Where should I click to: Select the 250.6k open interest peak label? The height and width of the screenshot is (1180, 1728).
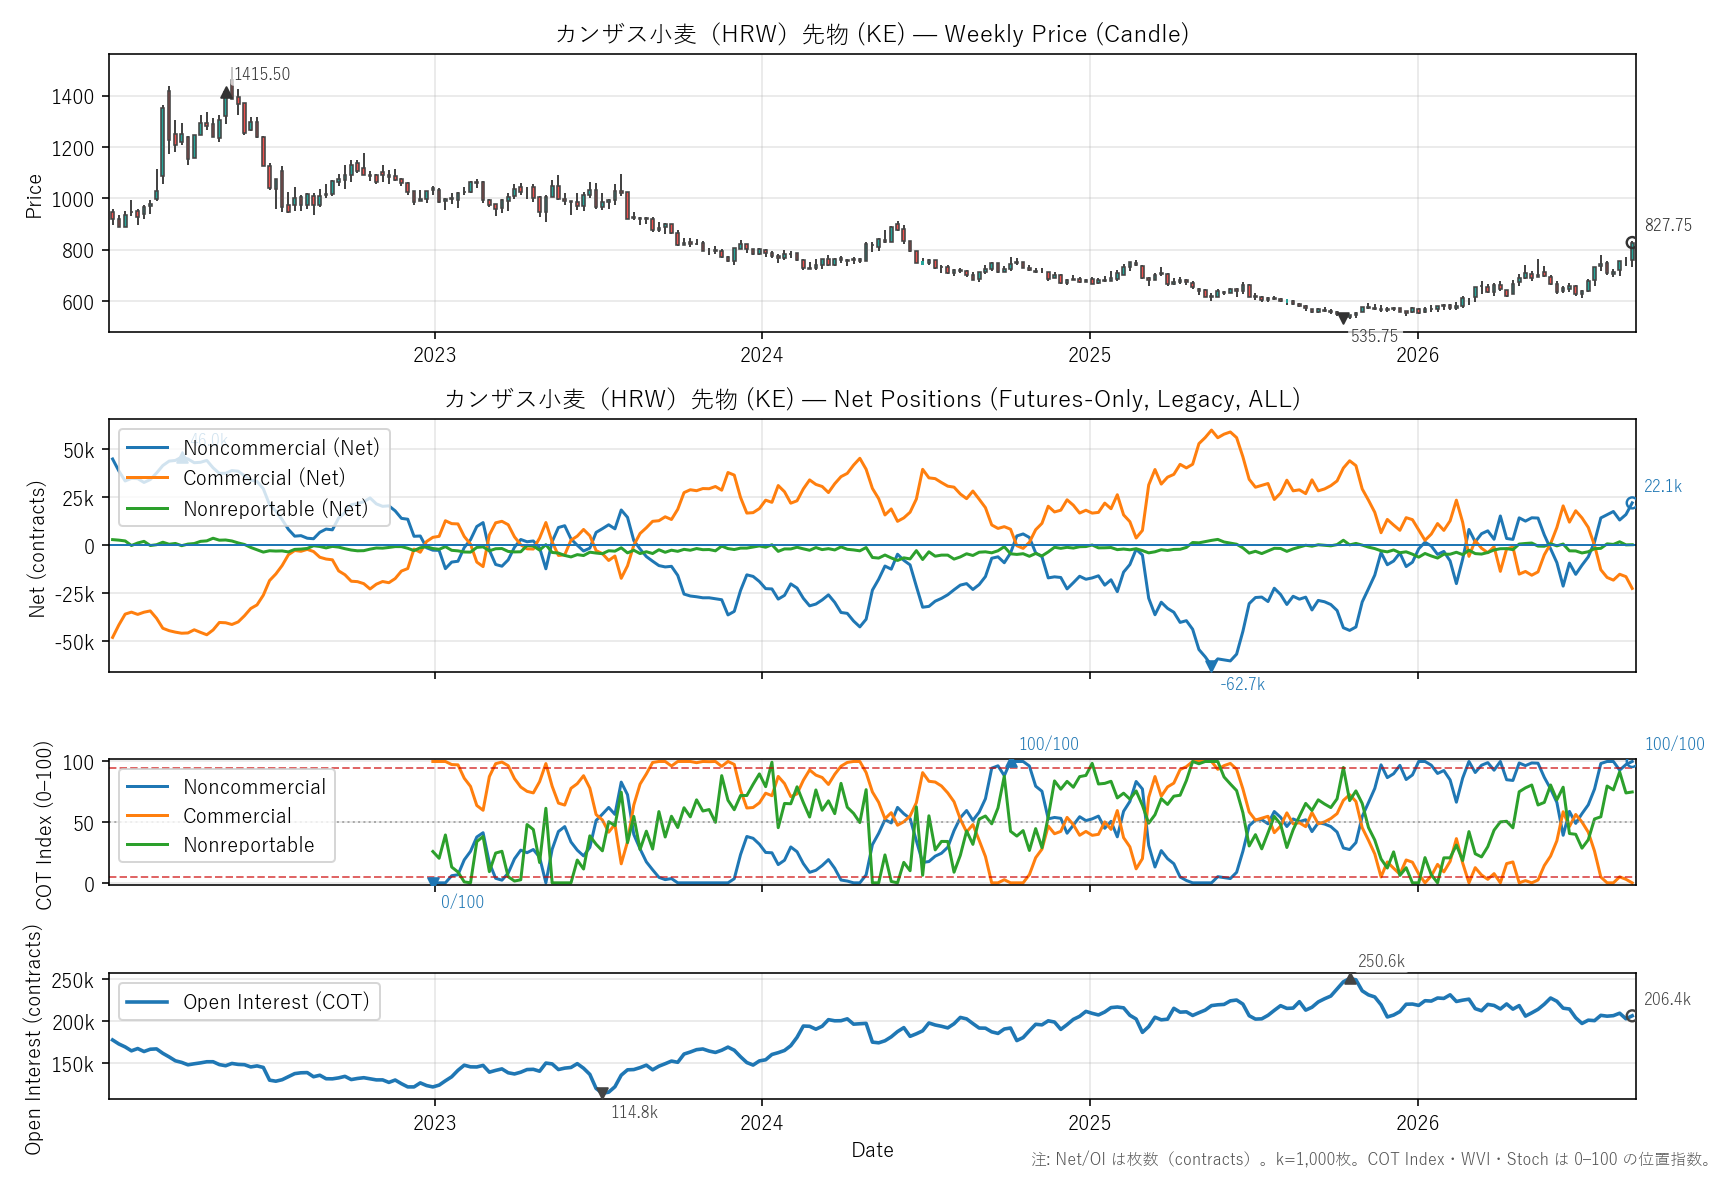(x=1381, y=961)
